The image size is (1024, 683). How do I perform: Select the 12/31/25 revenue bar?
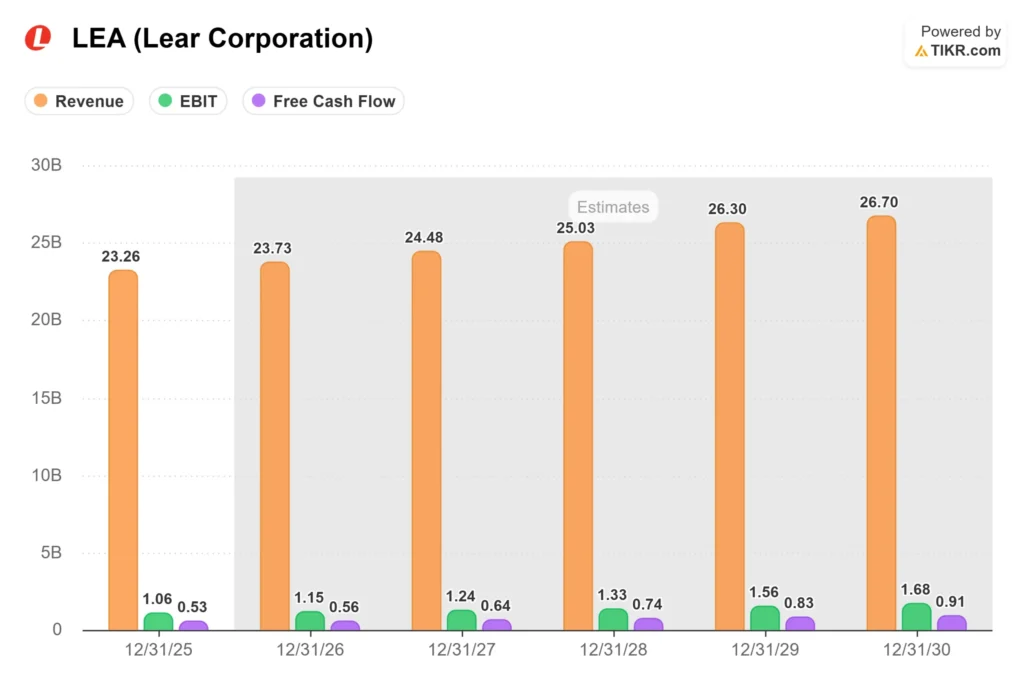[123, 450]
